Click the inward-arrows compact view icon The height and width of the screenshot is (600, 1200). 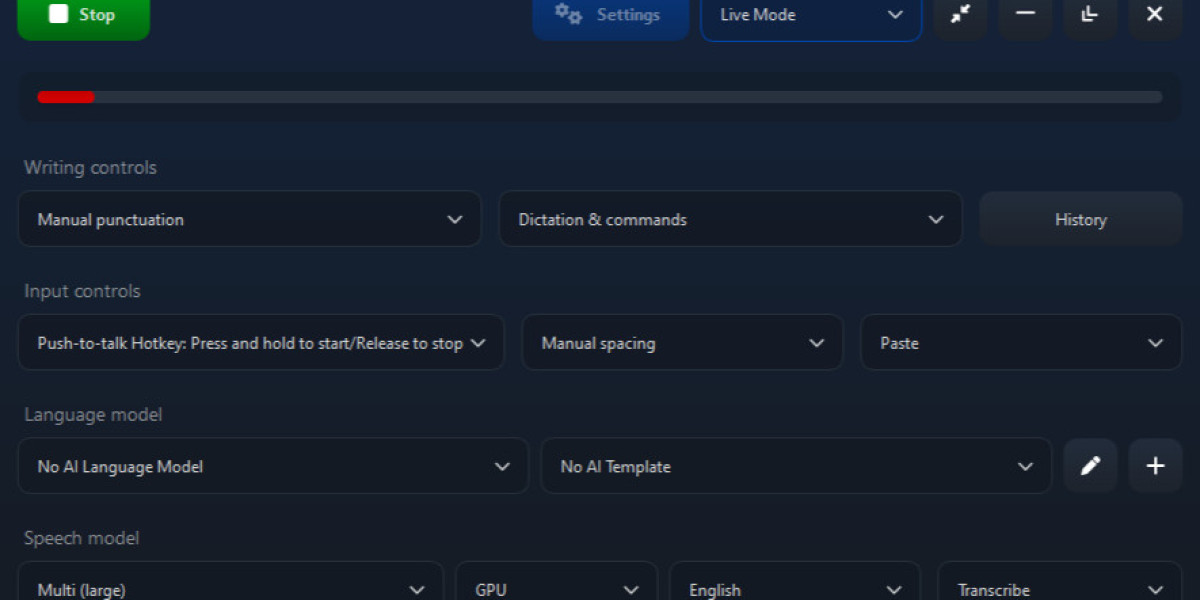(x=960, y=16)
